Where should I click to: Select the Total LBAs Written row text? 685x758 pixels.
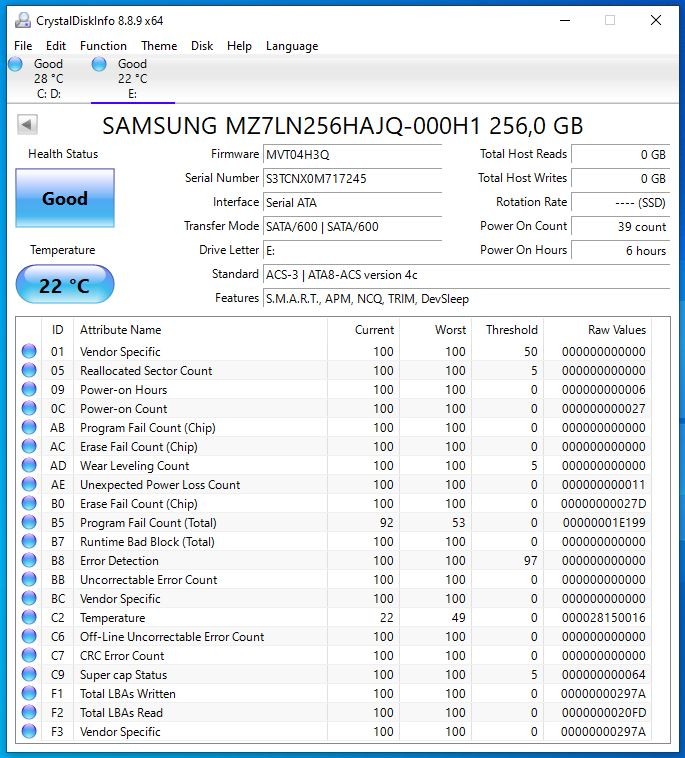128,694
